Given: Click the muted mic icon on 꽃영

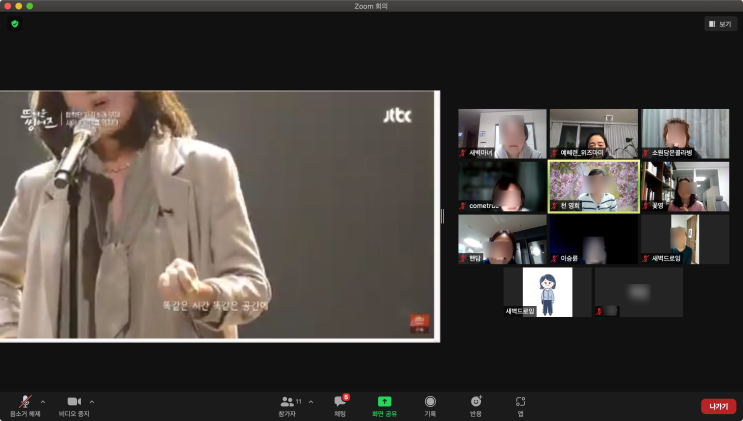Looking at the screenshot, I should 646,206.
